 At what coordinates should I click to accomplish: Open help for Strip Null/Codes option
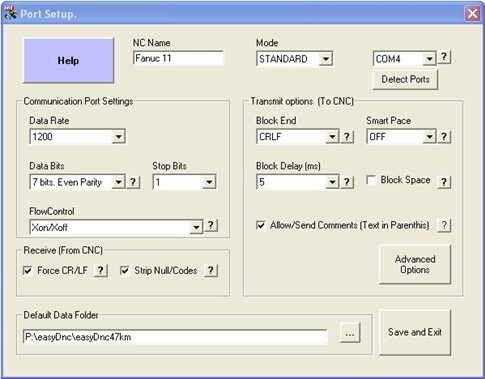pyautogui.click(x=211, y=270)
